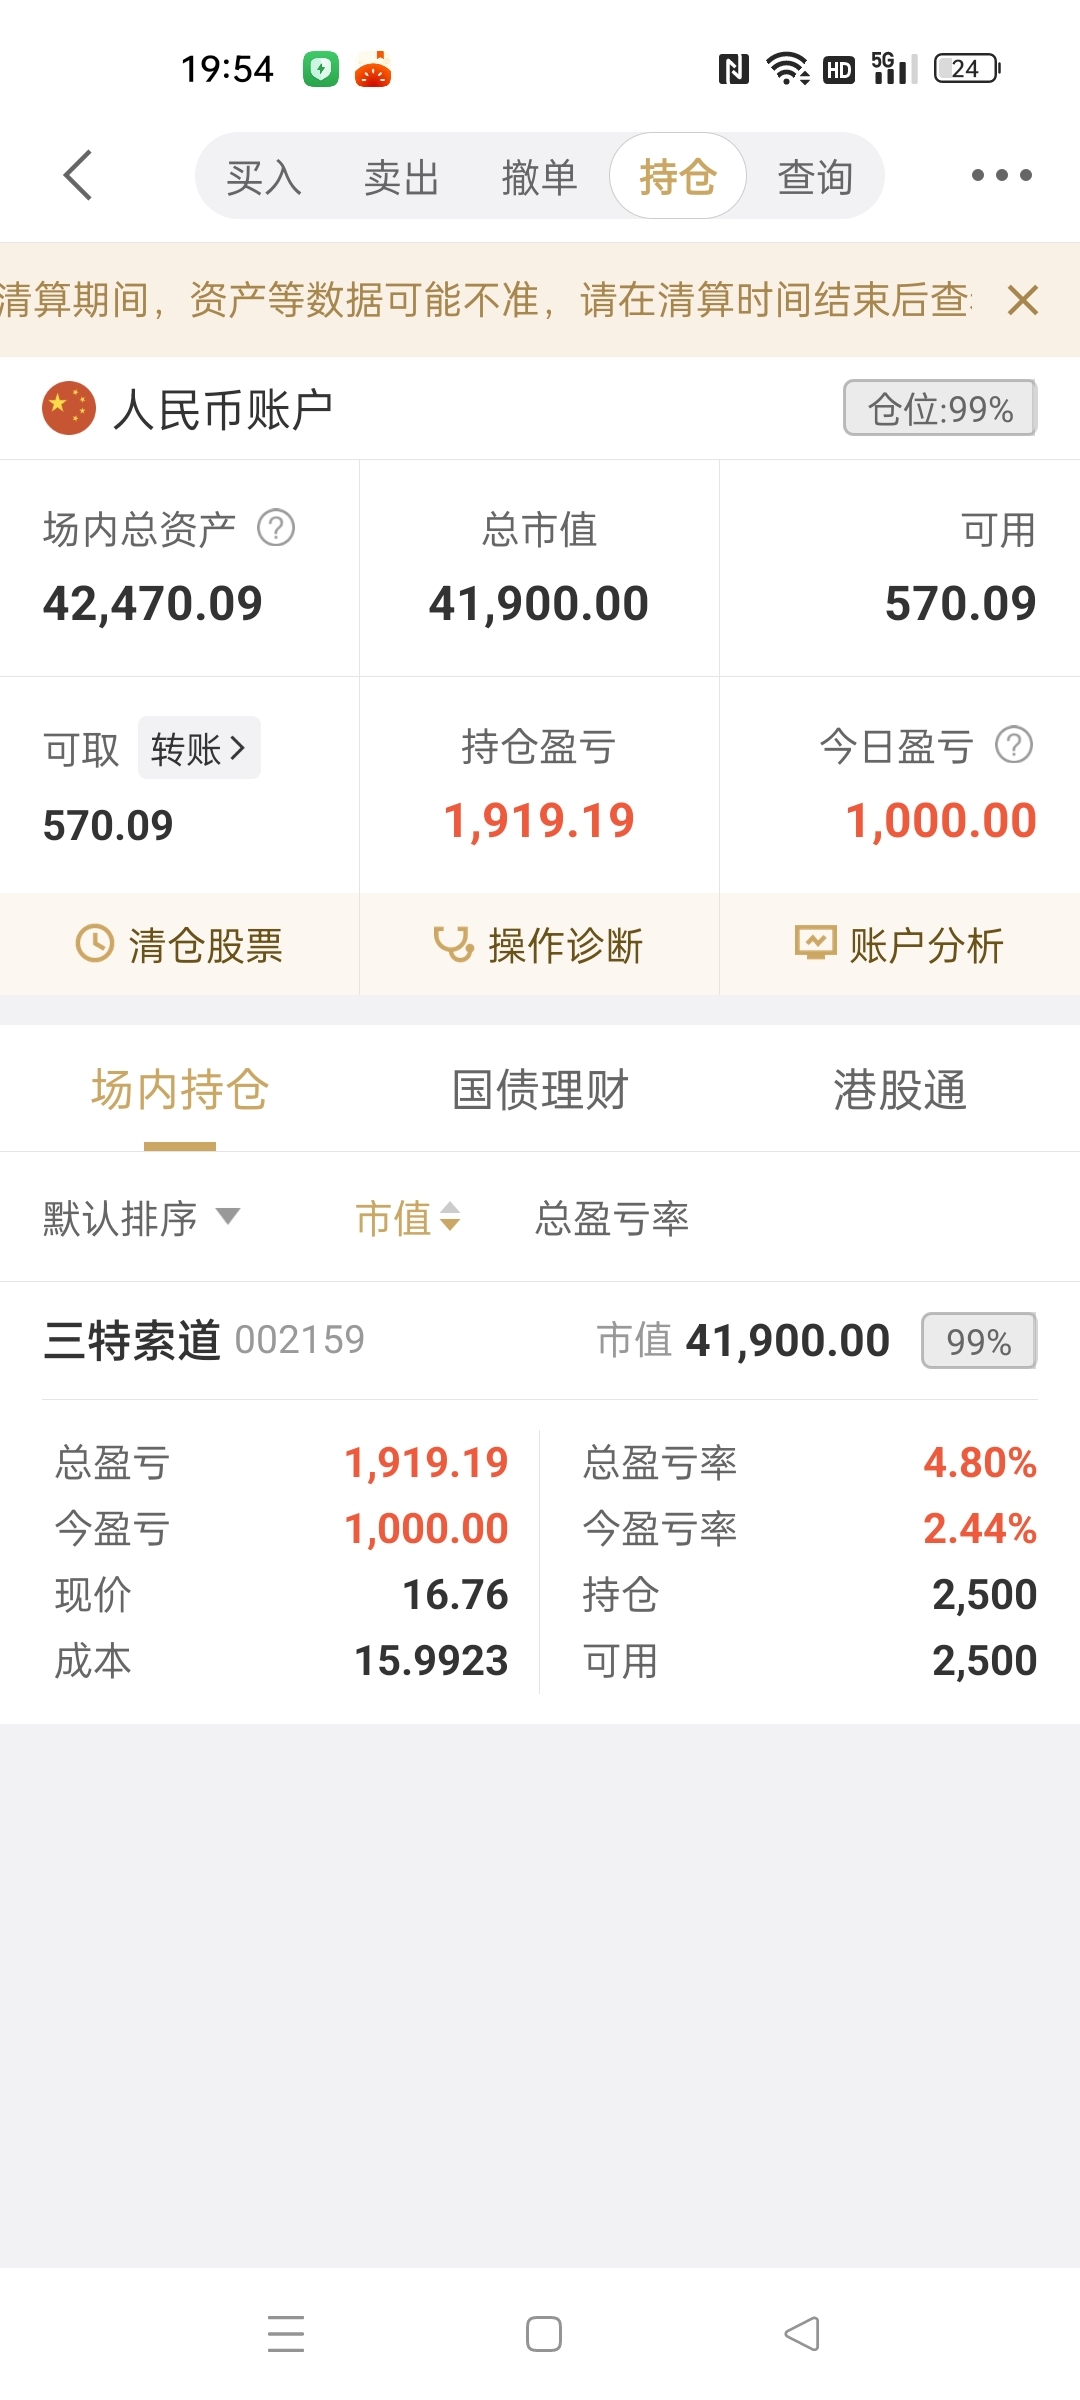
Task: Tap help icon beside 今日盈亏
Action: (1014, 745)
